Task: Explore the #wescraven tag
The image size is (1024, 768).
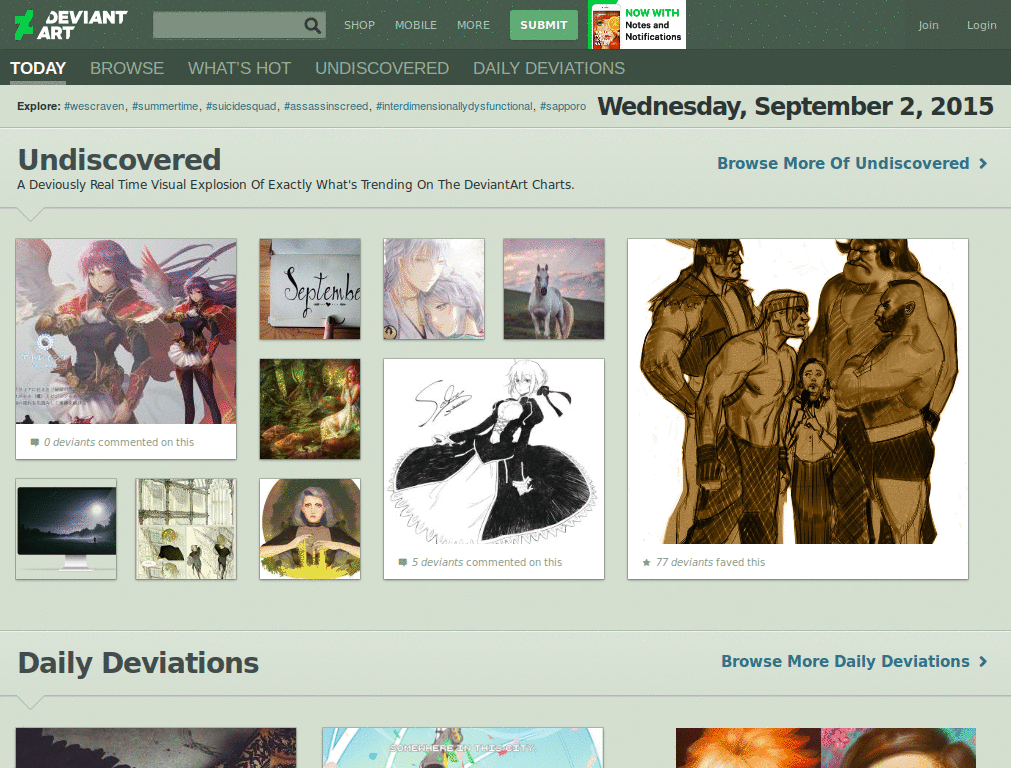Action: coord(94,106)
